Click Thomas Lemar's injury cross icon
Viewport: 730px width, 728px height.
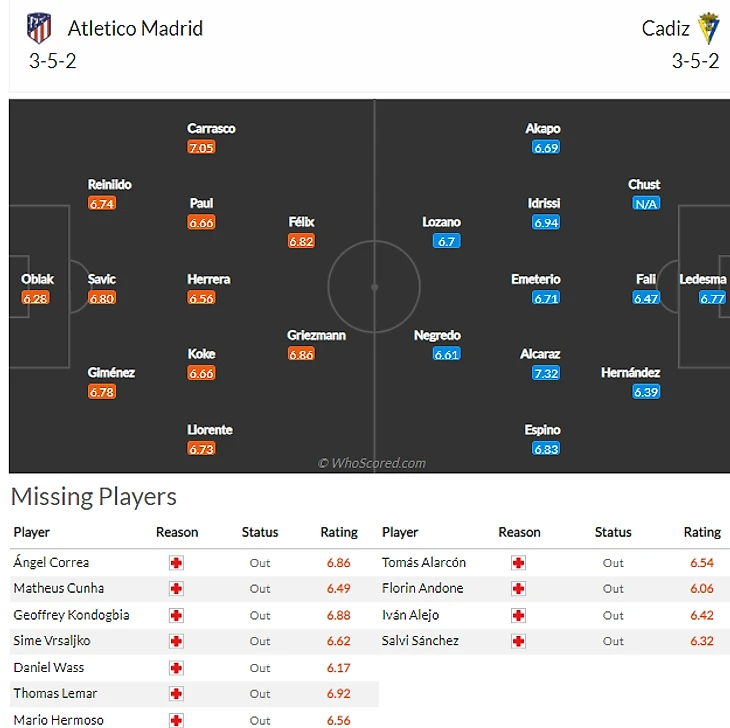(177, 693)
